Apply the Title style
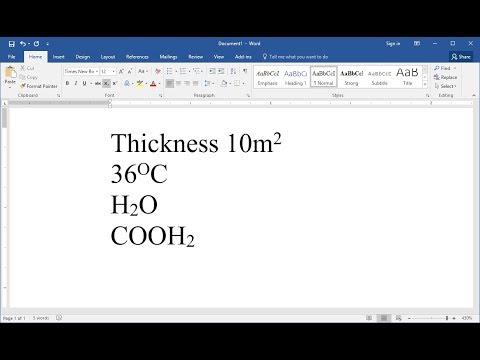 (407, 77)
